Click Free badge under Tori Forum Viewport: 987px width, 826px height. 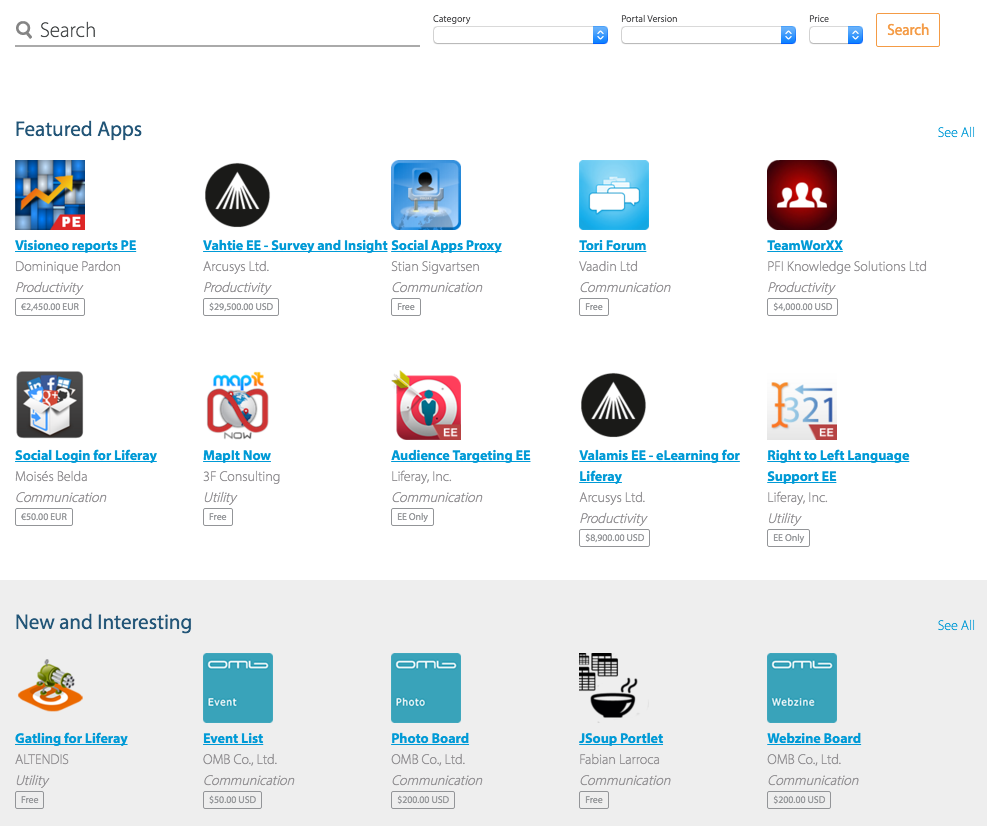click(594, 307)
